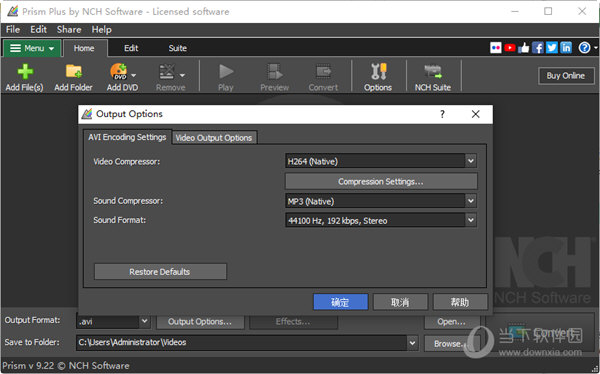Expand the Sound Format dropdown

click(x=471, y=220)
